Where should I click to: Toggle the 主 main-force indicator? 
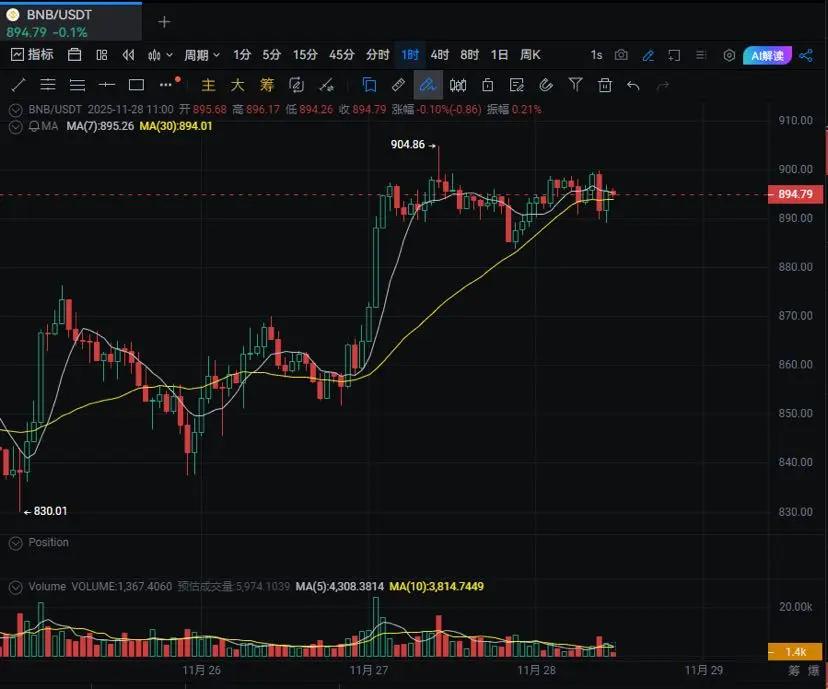pyautogui.click(x=208, y=85)
